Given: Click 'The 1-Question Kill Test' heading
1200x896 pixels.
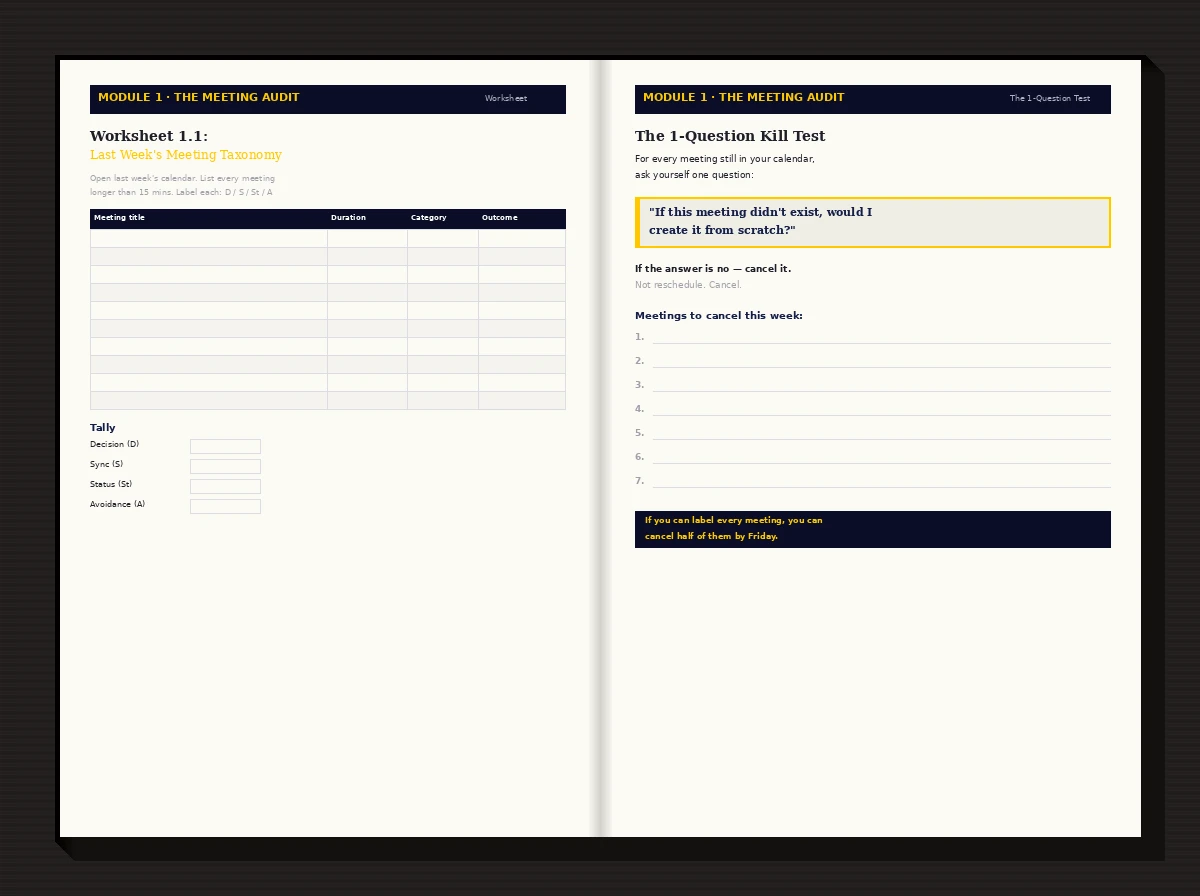Looking at the screenshot, I should click(x=730, y=136).
